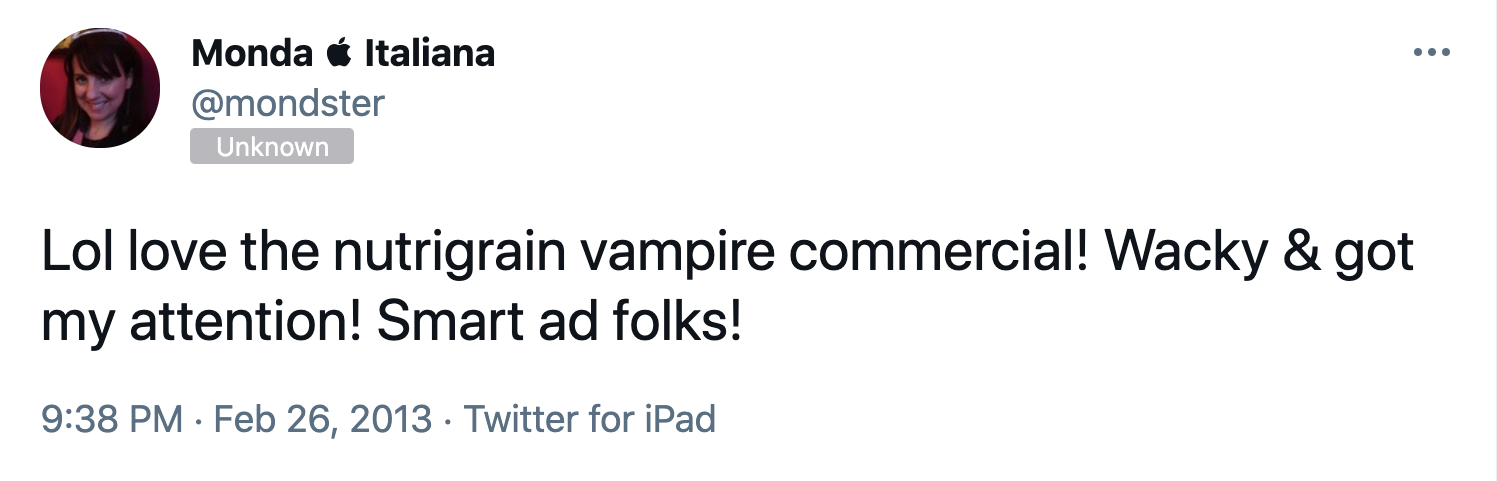Screen dimensions: 1497x481
Task: Click the Apple logo in the display name
Action: 339,54
